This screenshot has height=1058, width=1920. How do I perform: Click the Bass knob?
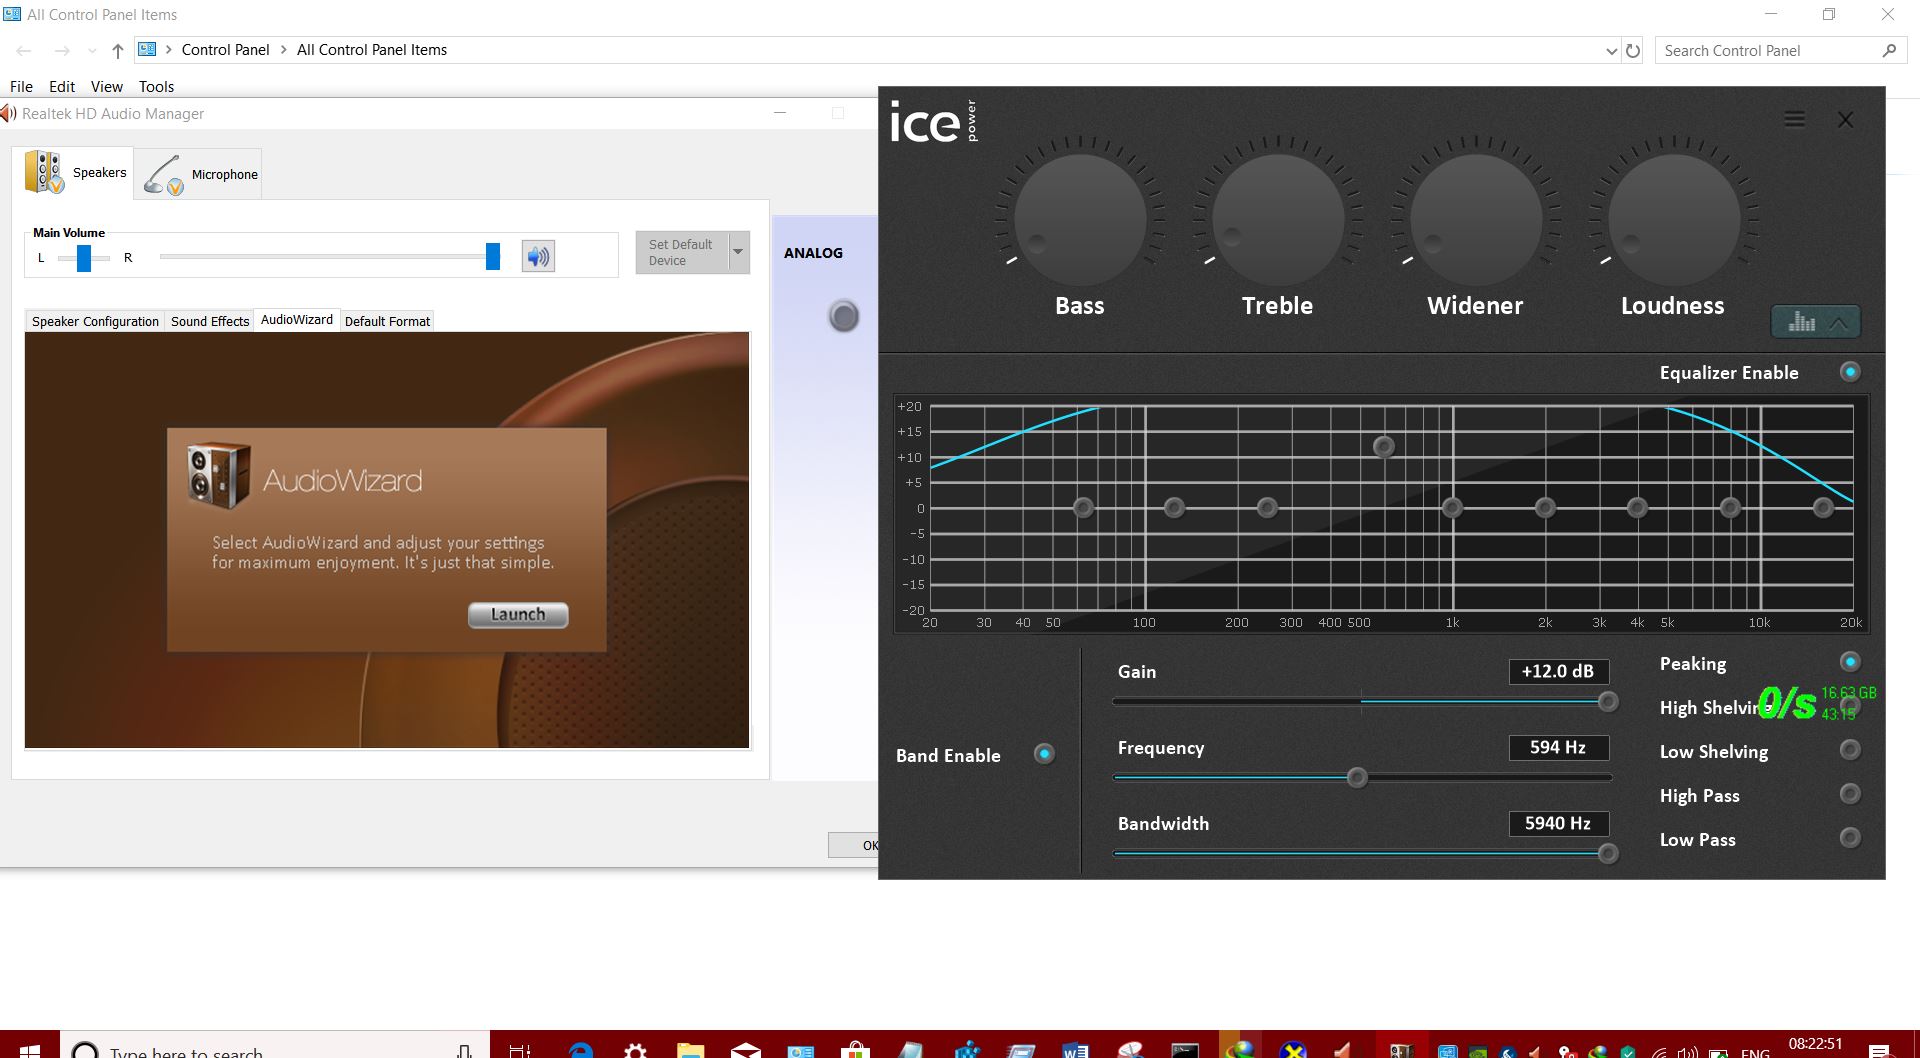(x=1080, y=220)
